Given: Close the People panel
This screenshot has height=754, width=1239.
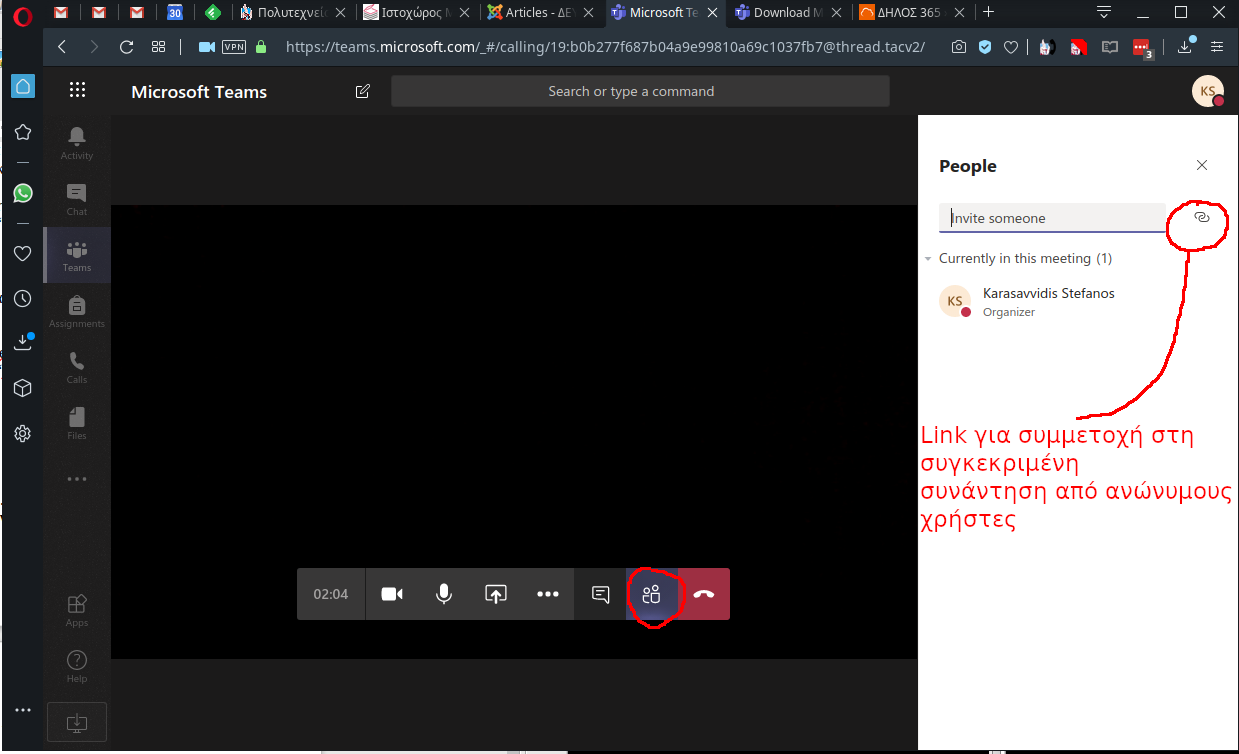Looking at the screenshot, I should tap(1202, 166).
